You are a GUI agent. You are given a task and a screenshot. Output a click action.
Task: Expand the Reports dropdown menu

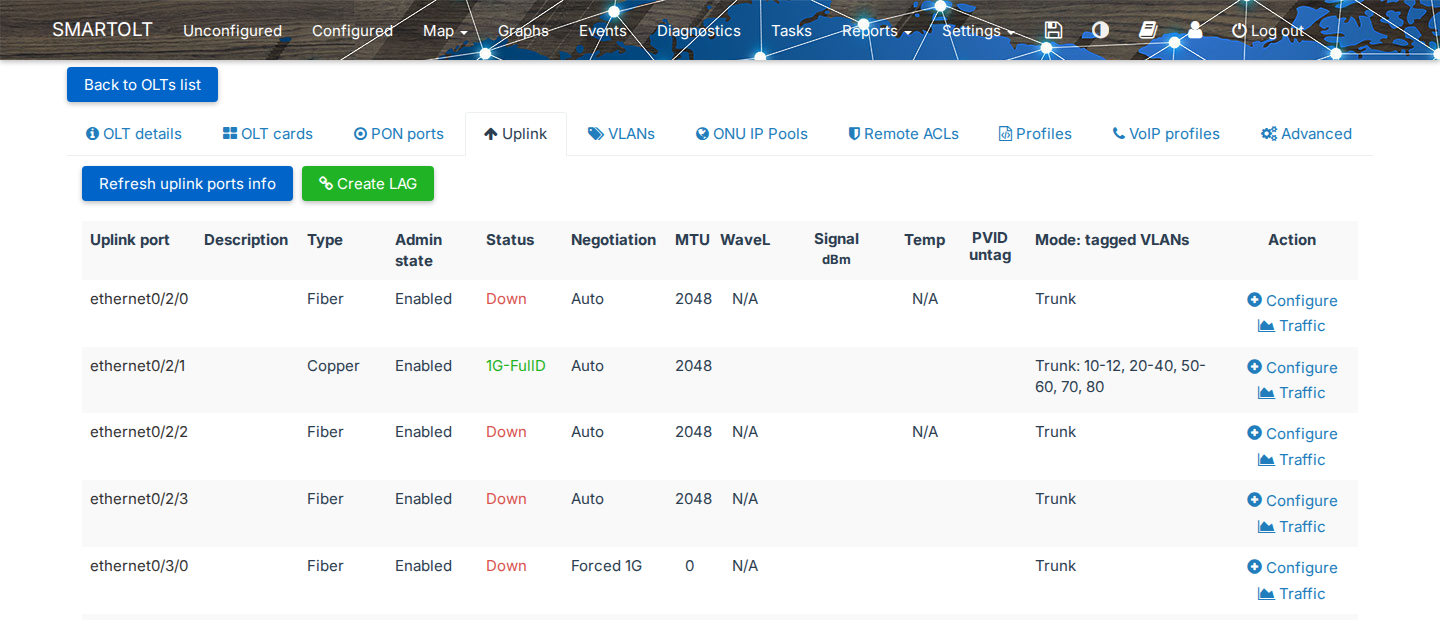876,30
